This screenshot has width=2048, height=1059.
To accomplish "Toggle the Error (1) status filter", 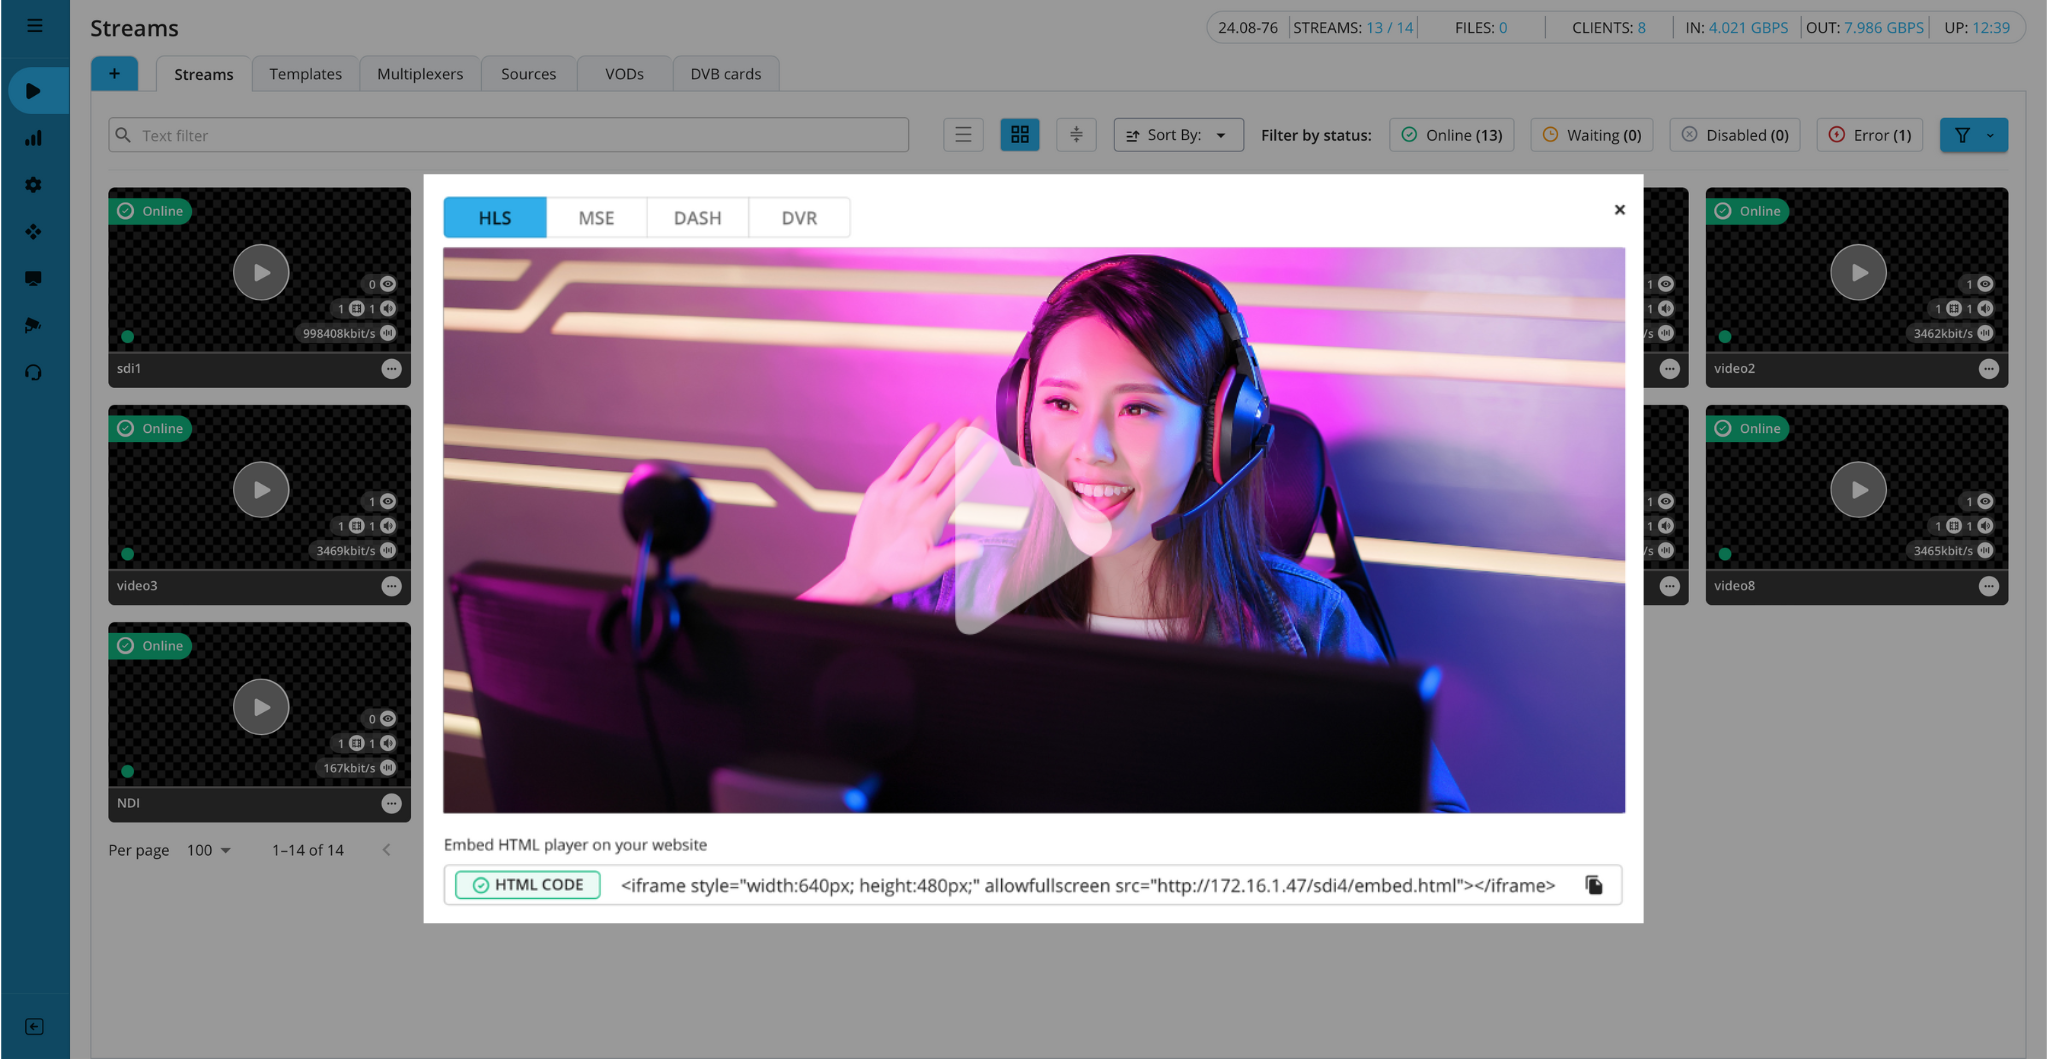I will pos(1869,135).
